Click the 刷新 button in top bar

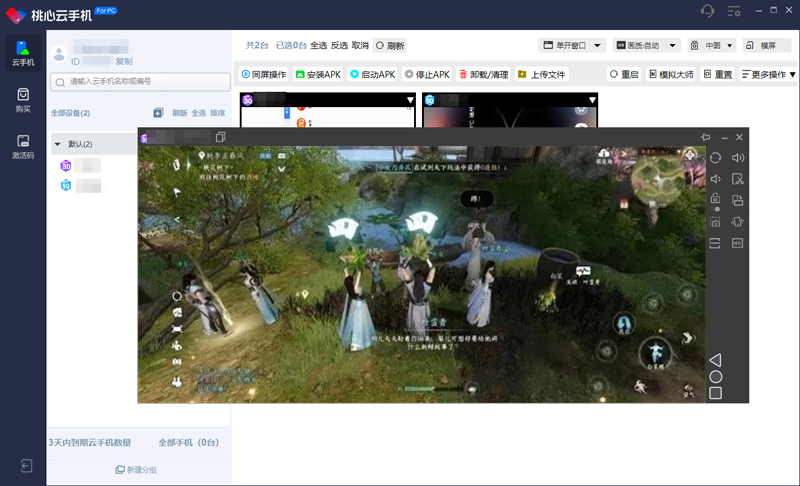point(390,45)
